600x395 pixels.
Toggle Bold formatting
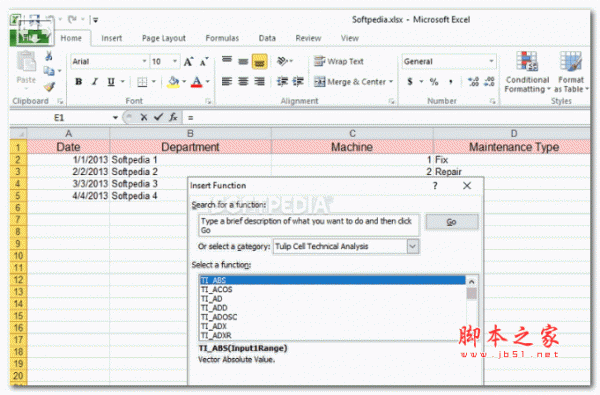78,82
